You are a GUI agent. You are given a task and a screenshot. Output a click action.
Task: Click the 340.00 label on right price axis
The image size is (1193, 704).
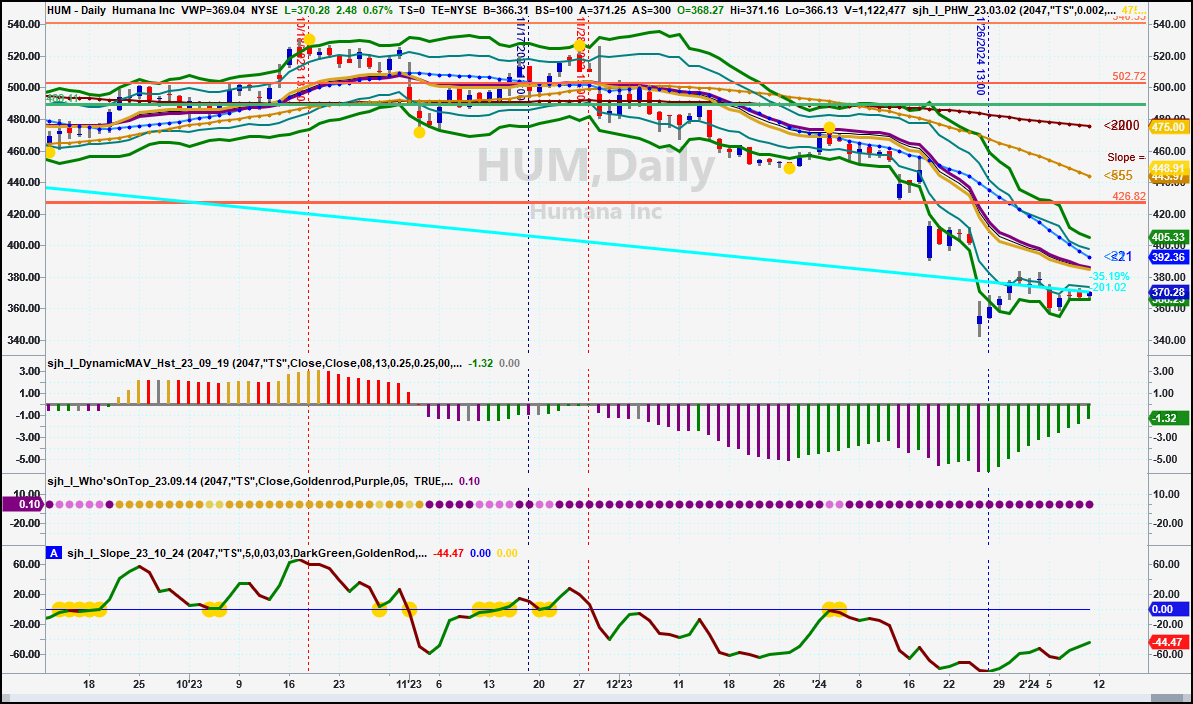(1169, 340)
